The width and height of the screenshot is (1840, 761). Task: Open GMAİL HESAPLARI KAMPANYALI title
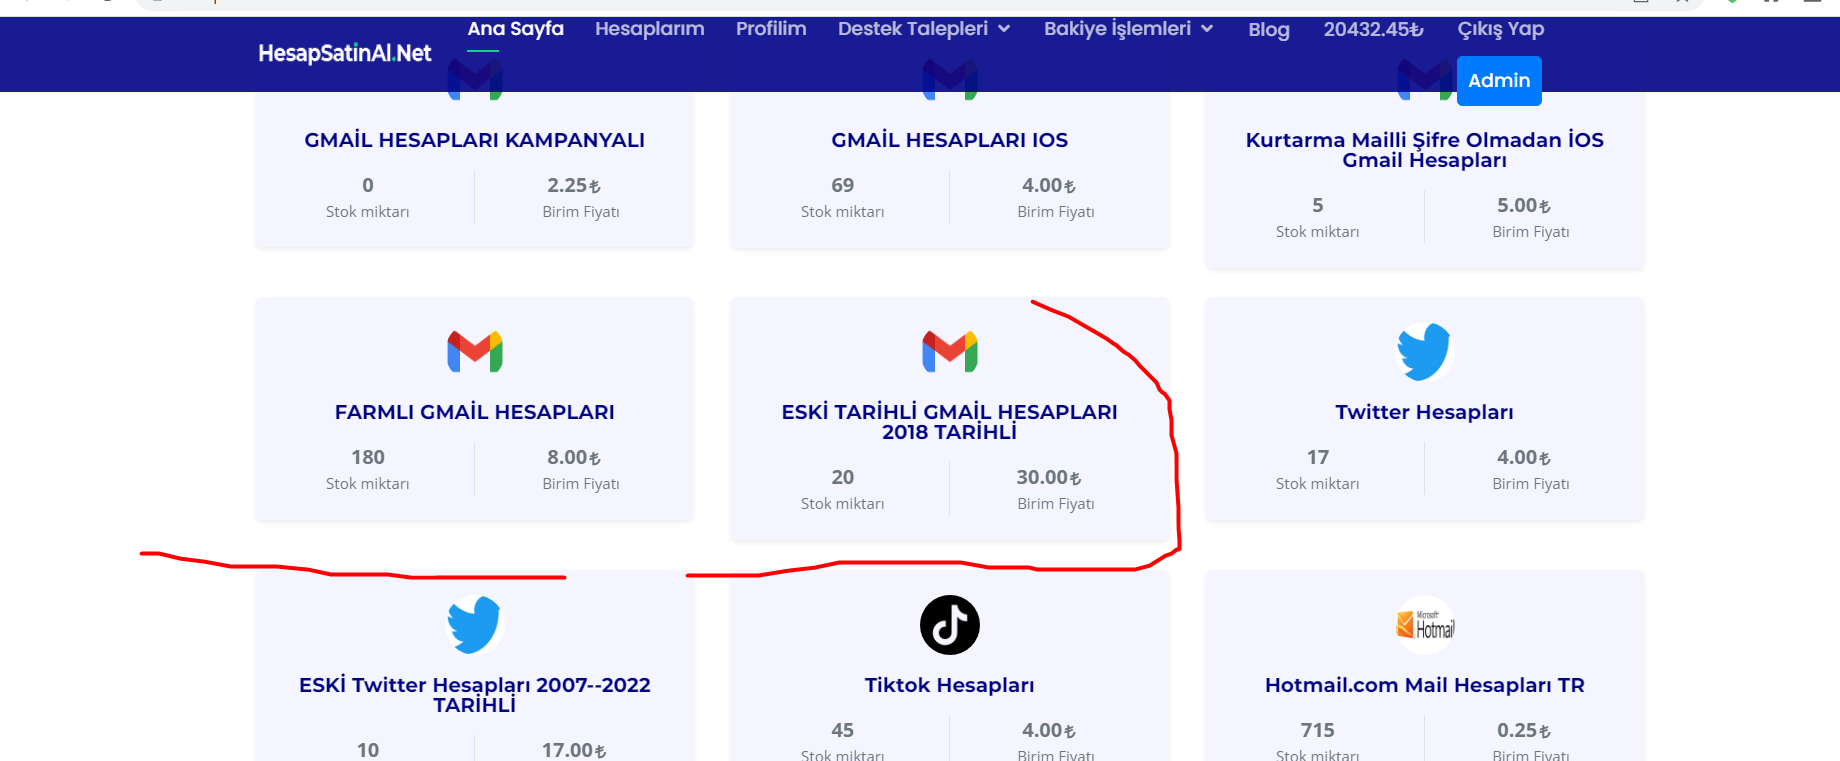pos(475,140)
